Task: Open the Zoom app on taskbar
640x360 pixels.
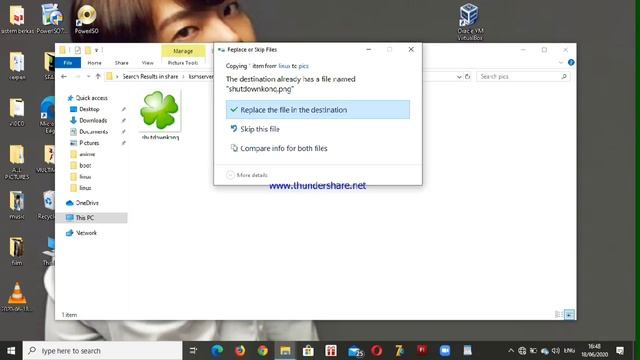Action: pos(445,351)
